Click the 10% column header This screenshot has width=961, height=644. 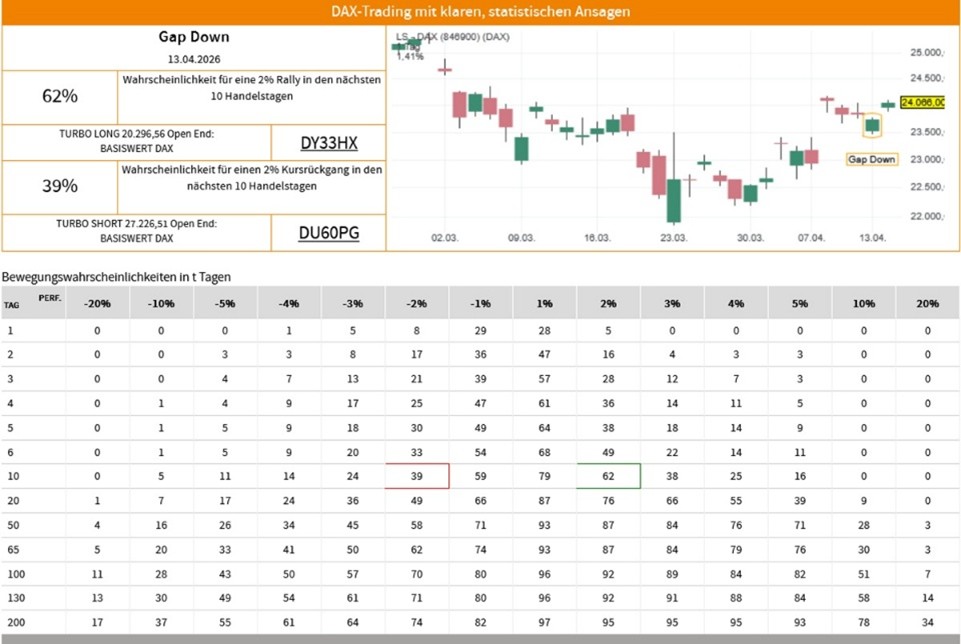[x=863, y=303]
